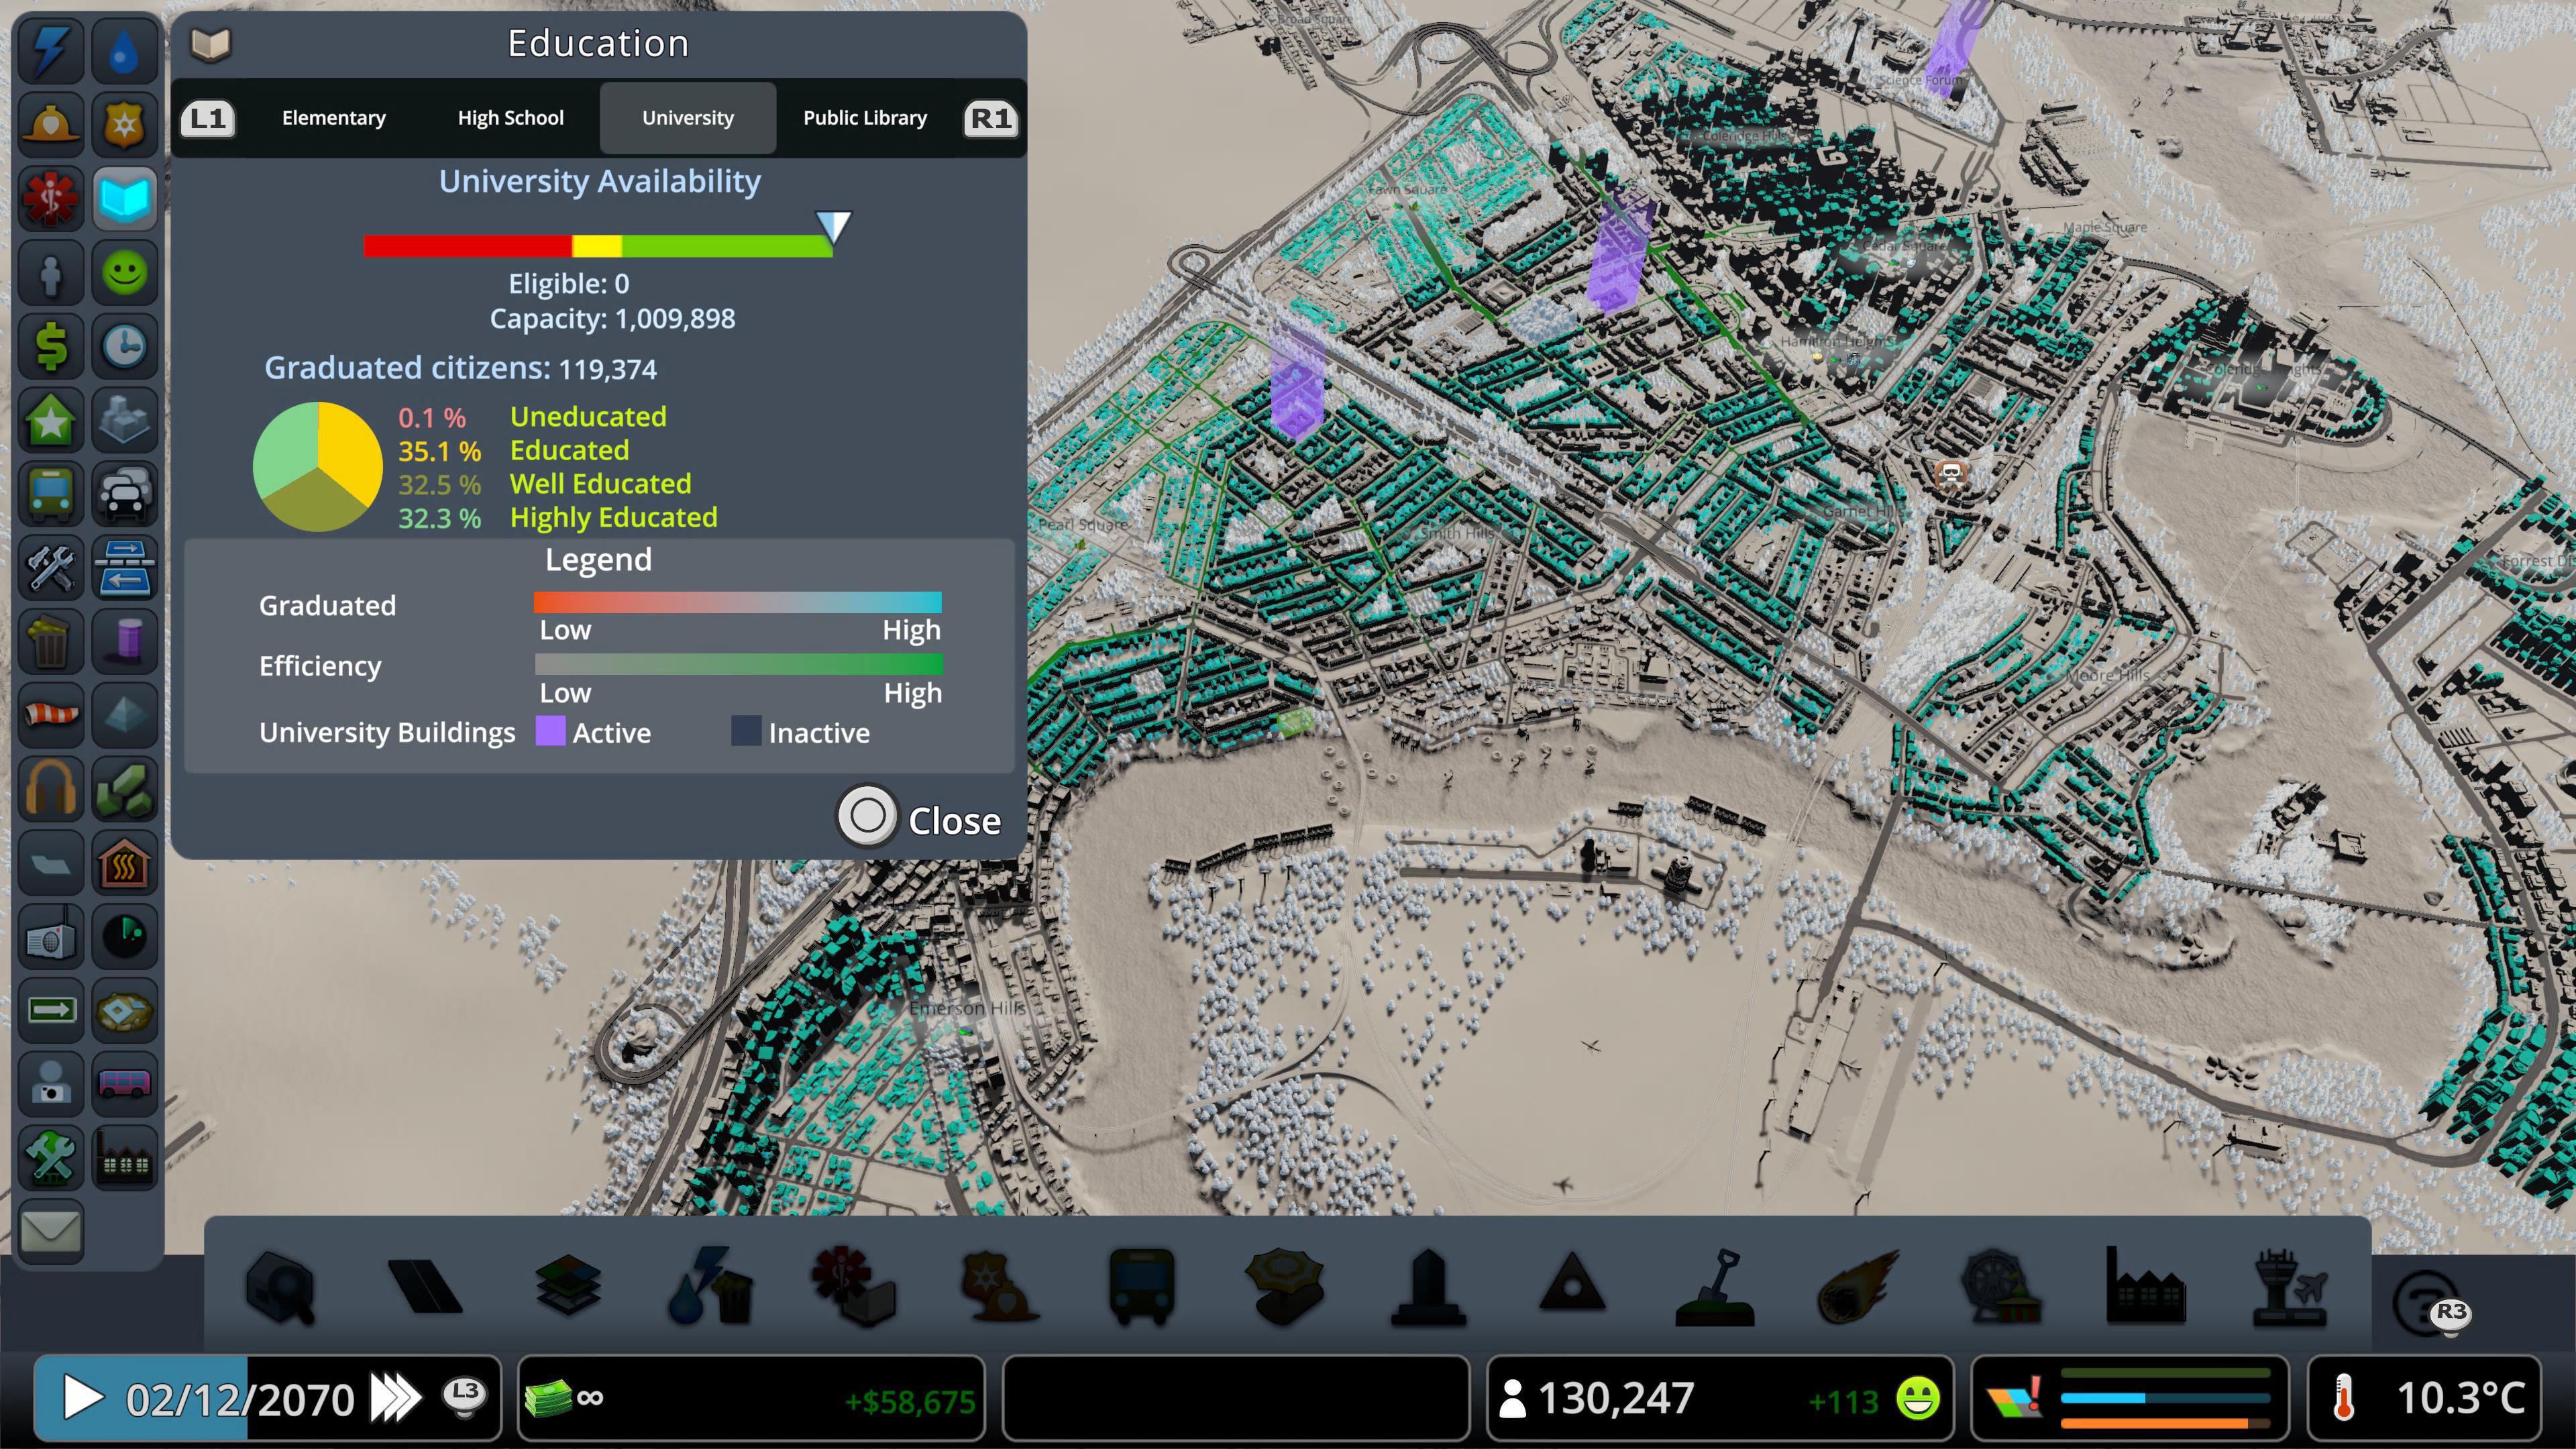
Task: Click the fast-forward speed control
Action: [393, 1398]
